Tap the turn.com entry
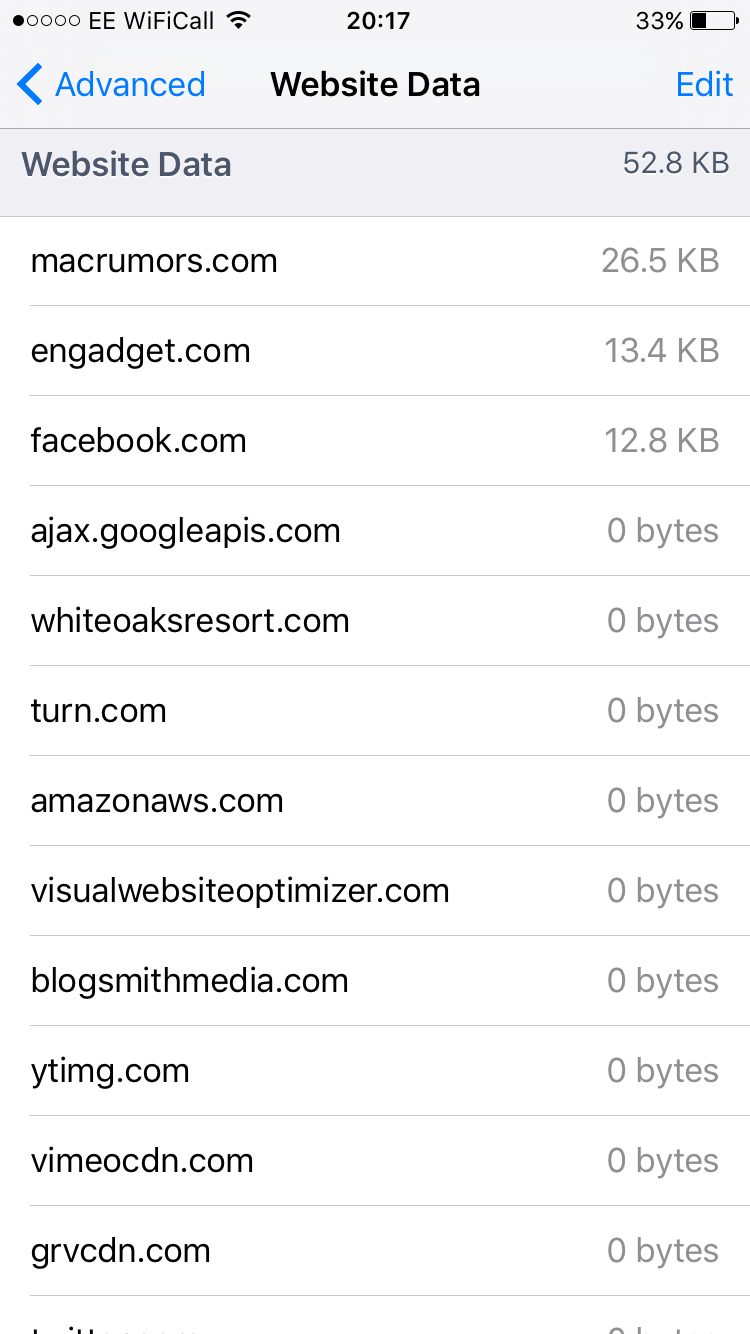 (x=375, y=711)
